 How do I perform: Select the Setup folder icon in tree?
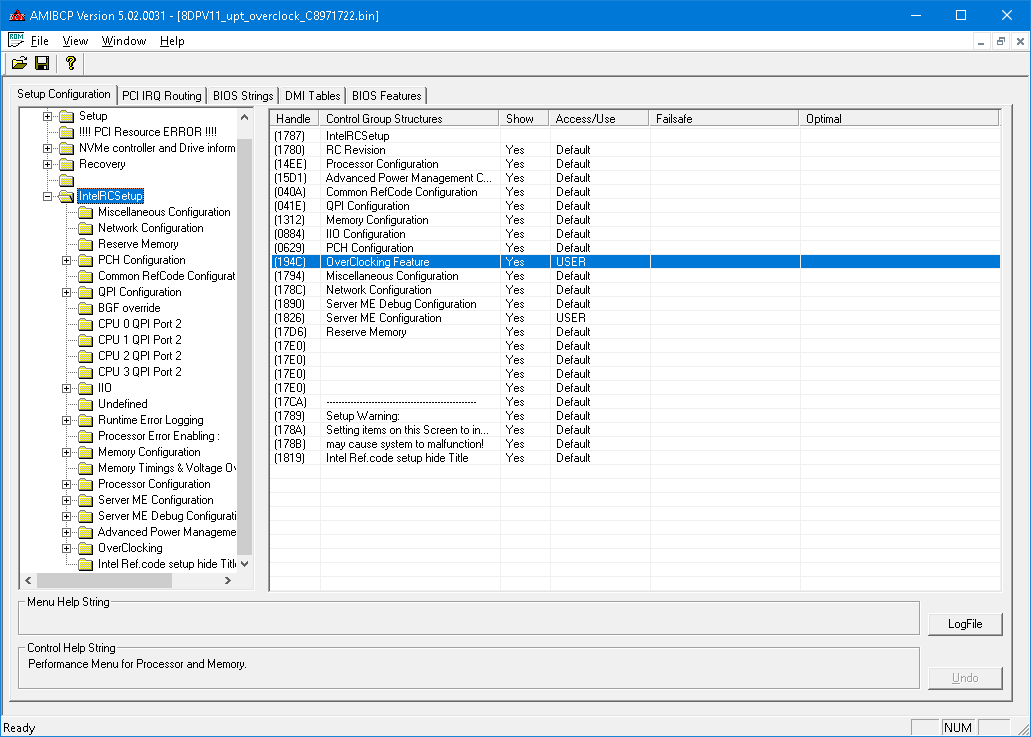point(66,116)
